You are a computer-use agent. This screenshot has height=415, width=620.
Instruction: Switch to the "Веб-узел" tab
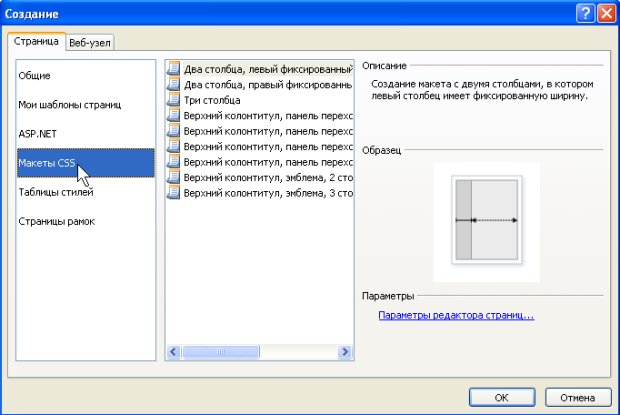coord(87,43)
